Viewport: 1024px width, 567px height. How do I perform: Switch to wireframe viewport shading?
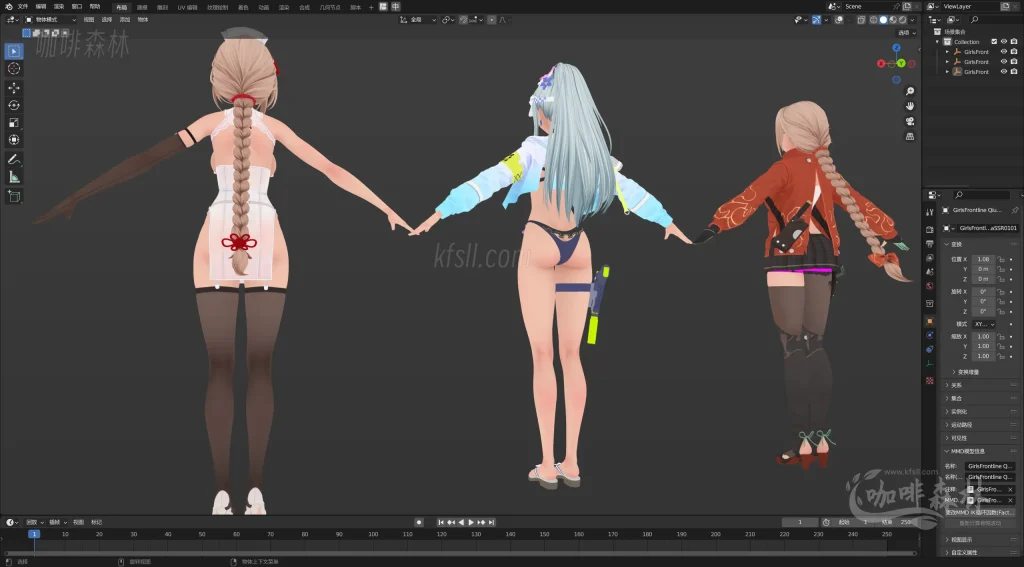point(874,20)
